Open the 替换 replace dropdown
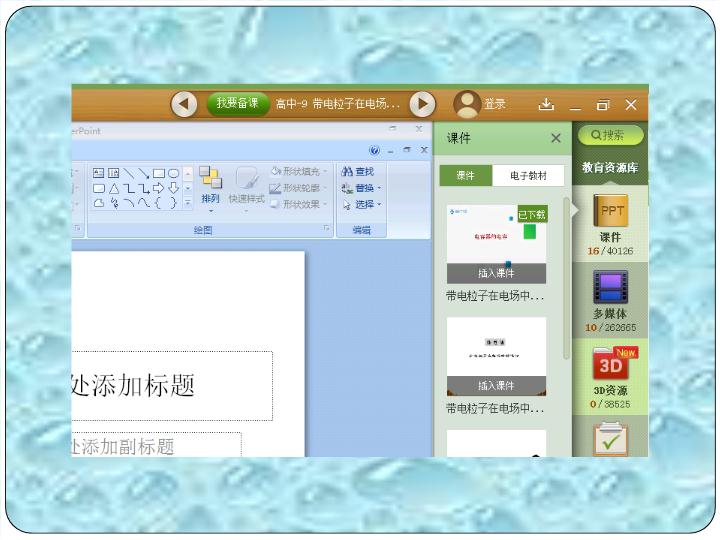Viewport: 720px width, 540px height. coord(361,188)
